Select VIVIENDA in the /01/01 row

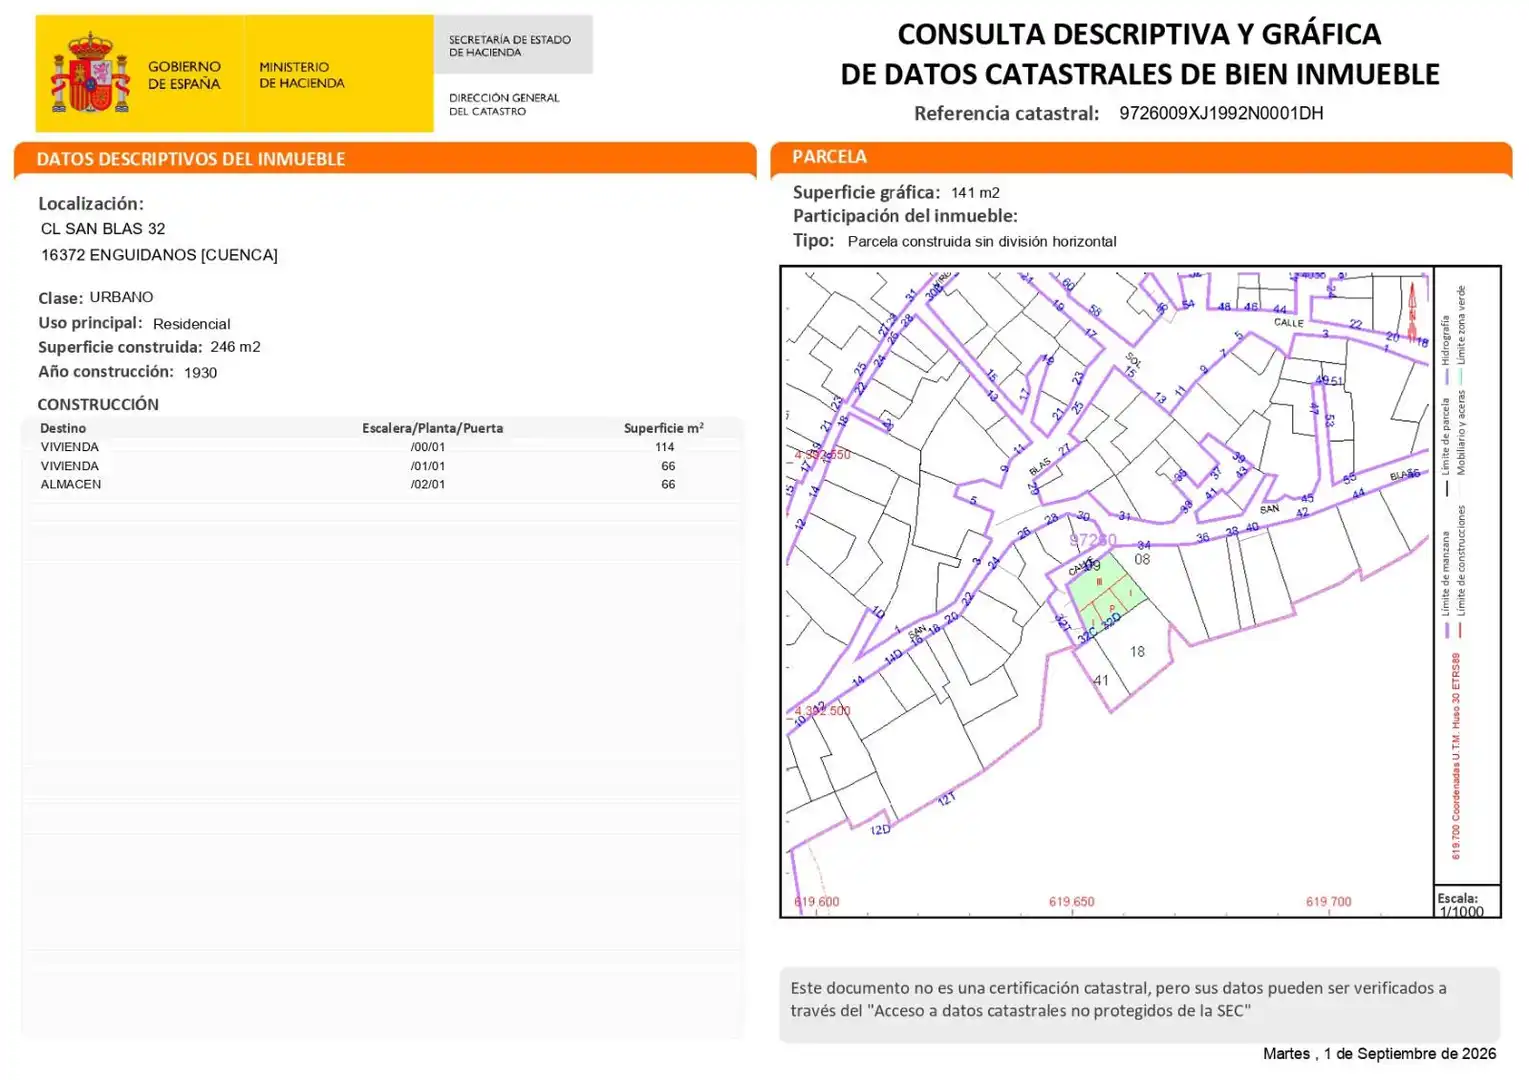(70, 466)
